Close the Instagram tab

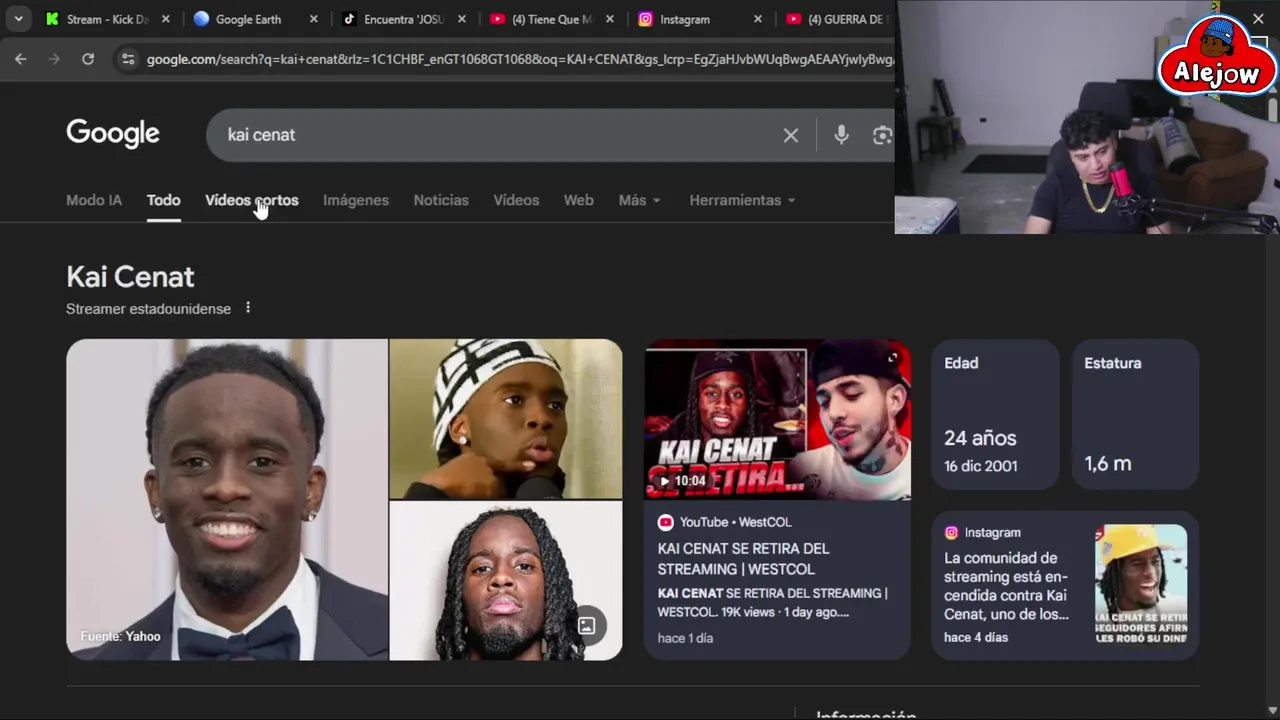(758, 19)
